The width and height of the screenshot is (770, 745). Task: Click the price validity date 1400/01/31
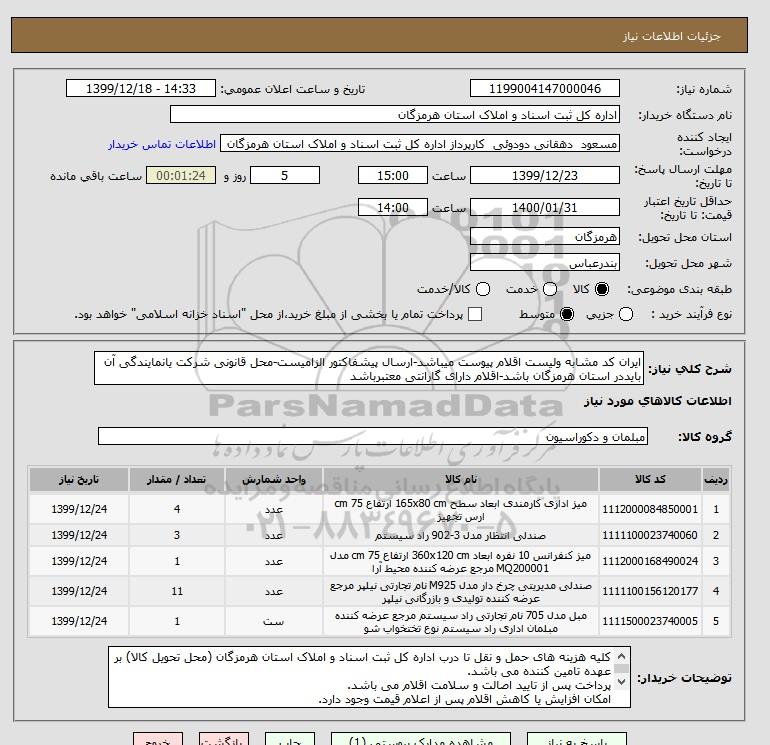545,207
